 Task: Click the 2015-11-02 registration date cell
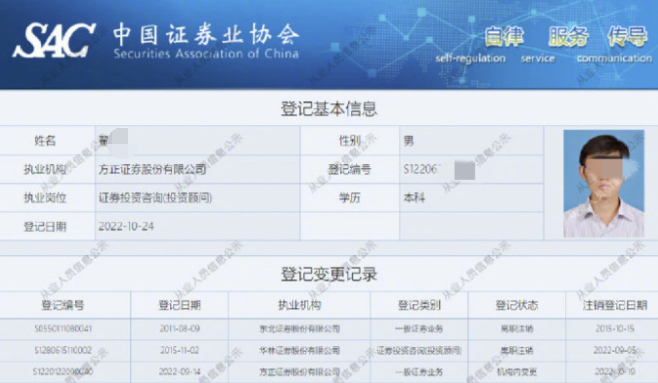click(x=180, y=350)
